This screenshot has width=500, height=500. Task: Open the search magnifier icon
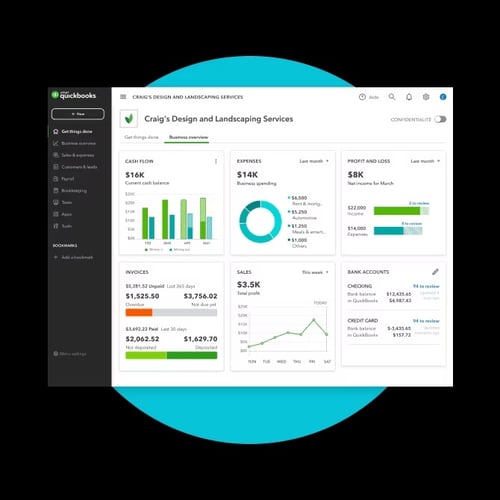[392, 97]
